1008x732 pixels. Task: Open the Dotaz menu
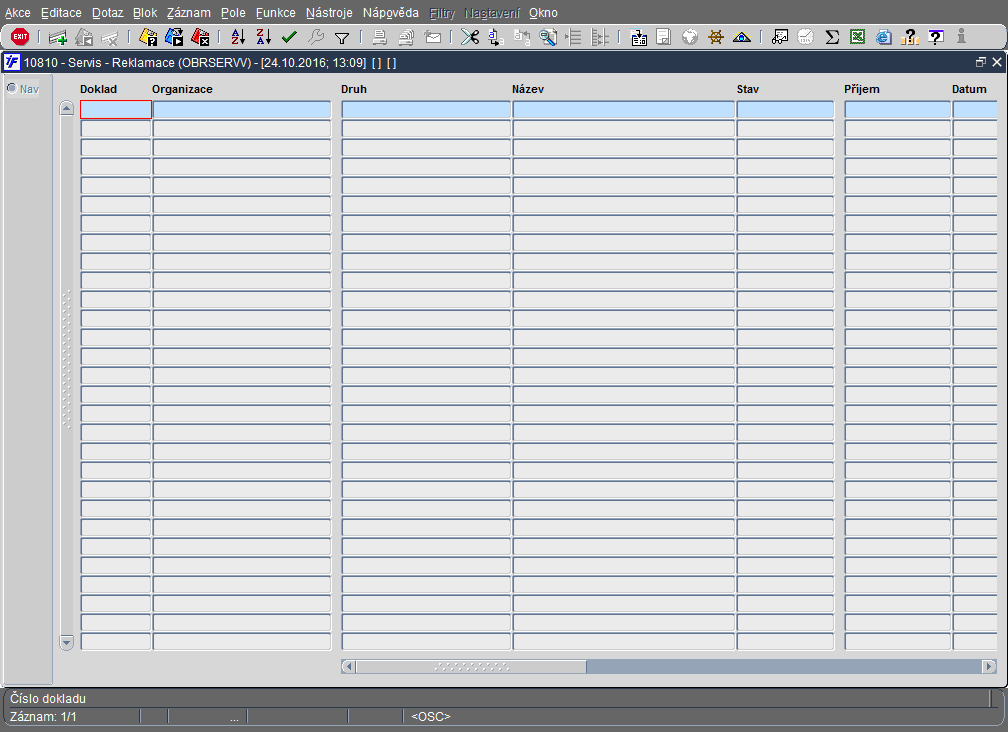pos(107,13)
